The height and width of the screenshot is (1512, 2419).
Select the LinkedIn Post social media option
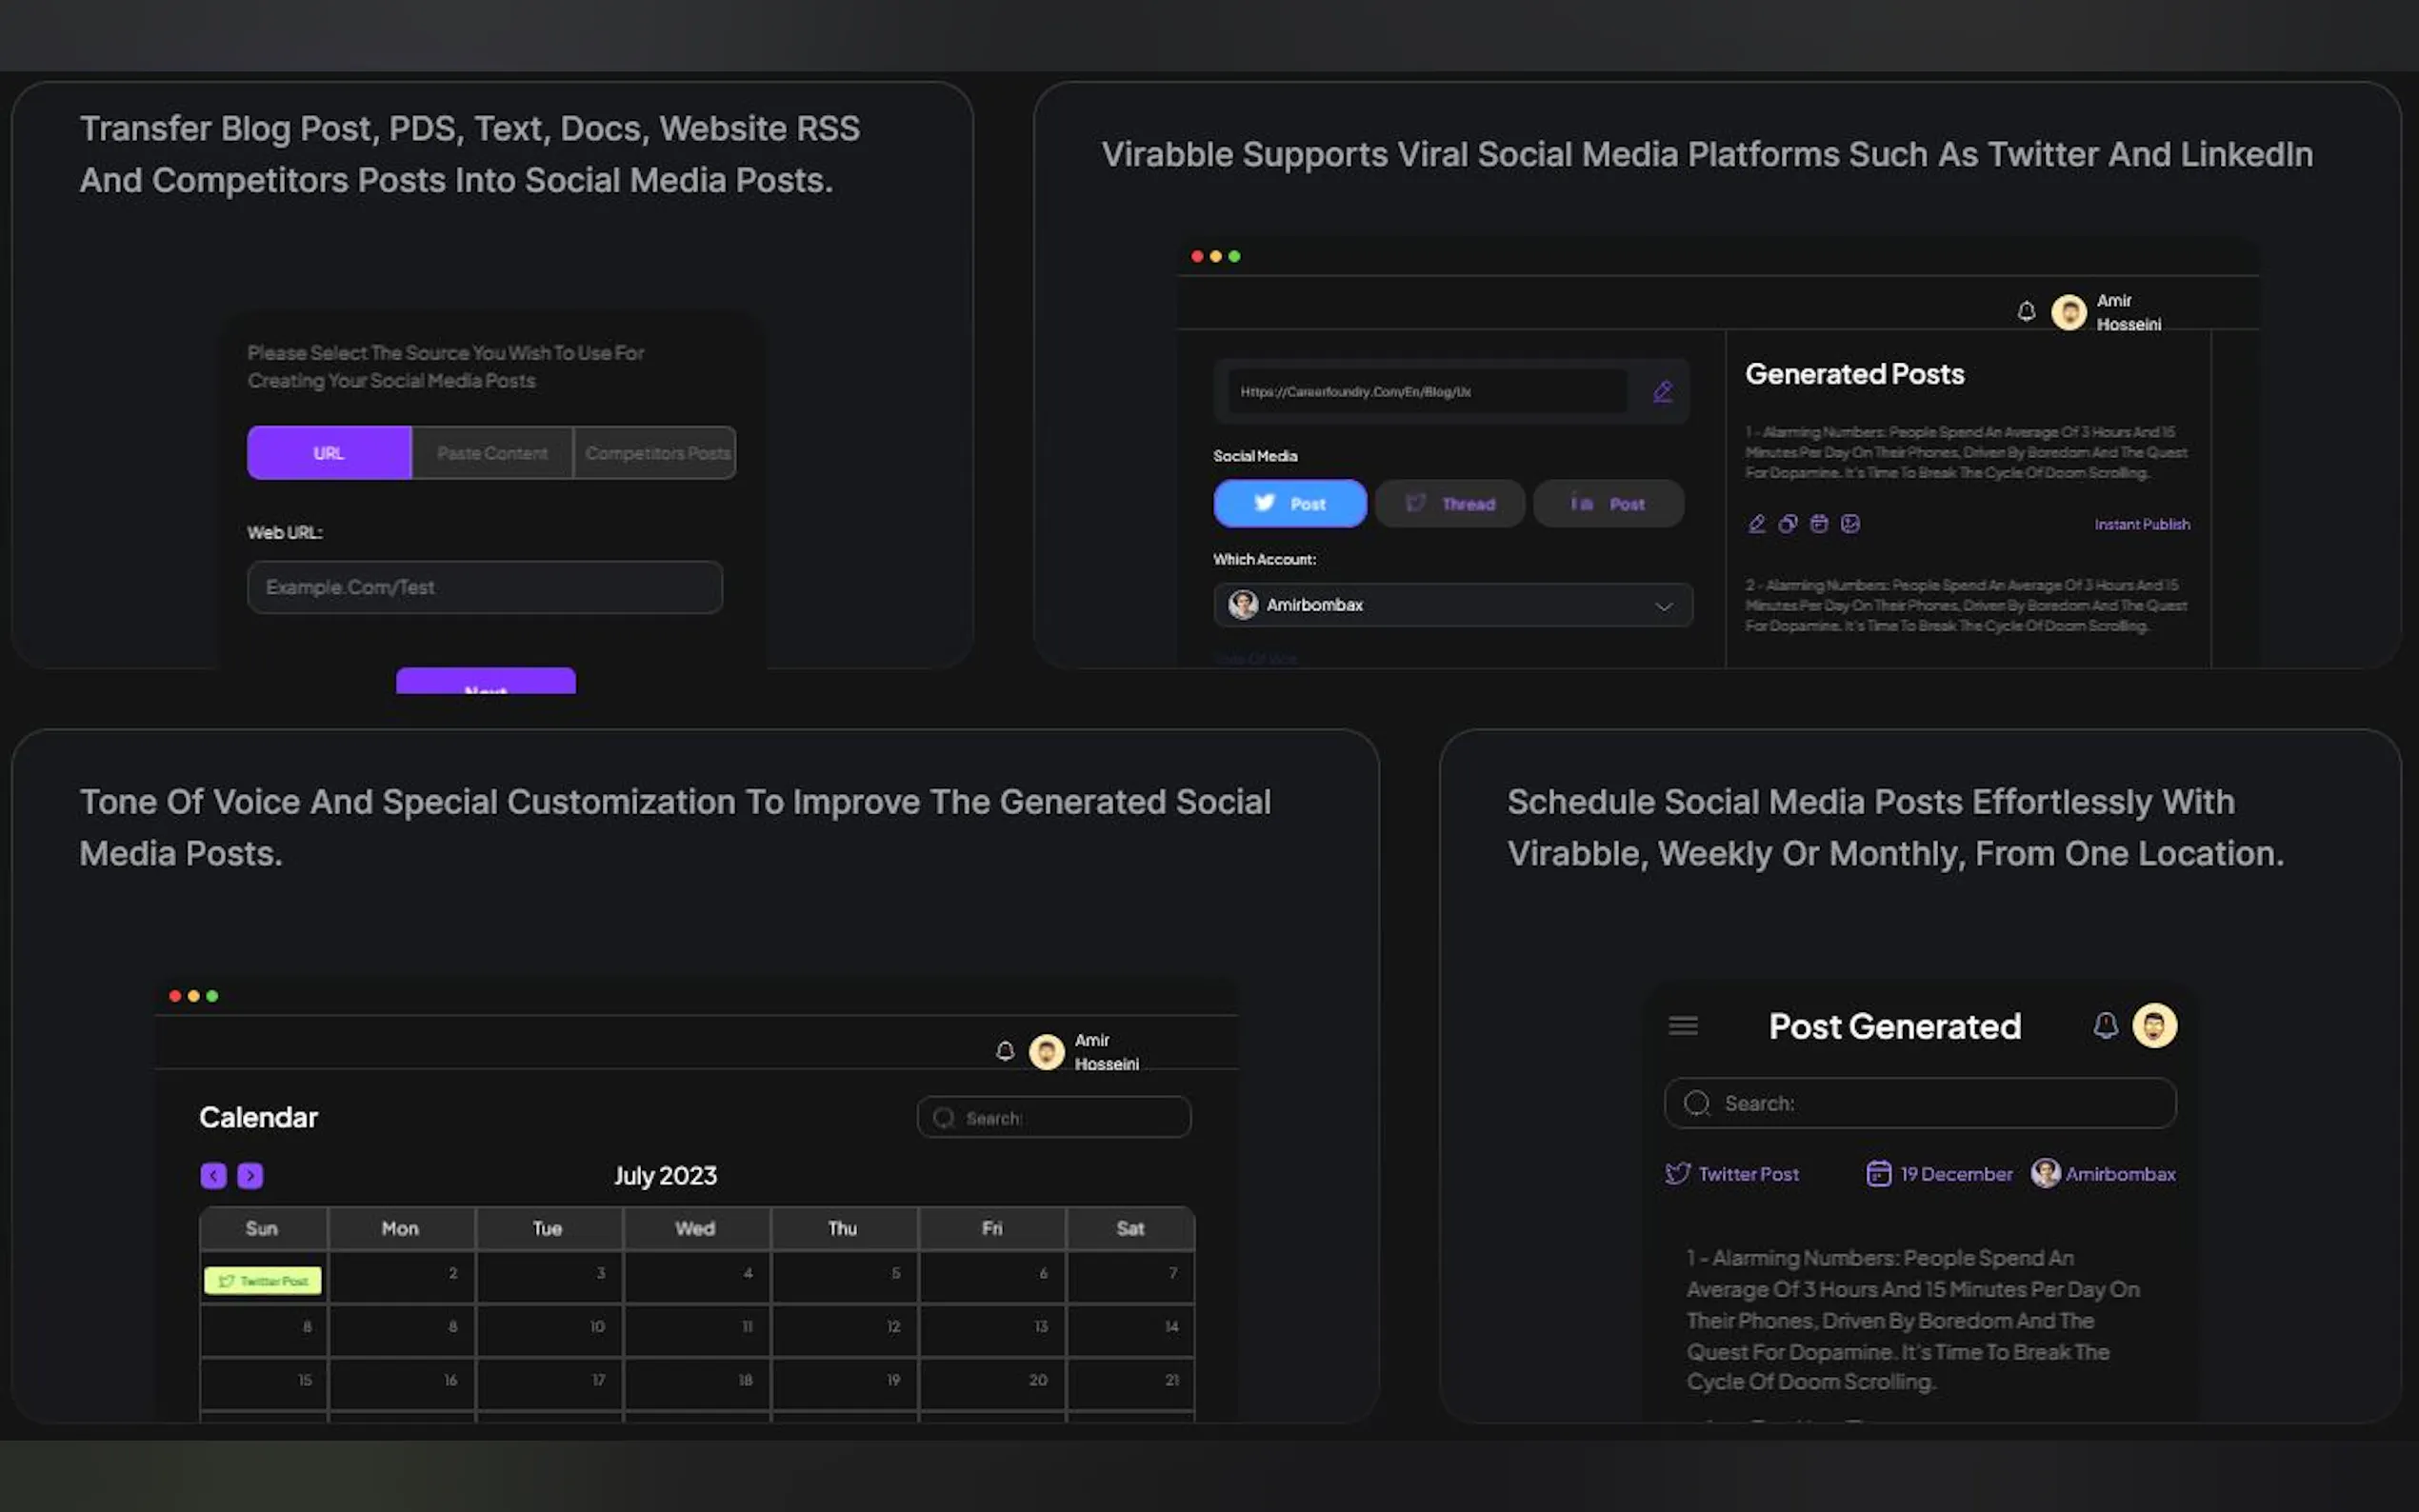click(x=1607, y=503)
